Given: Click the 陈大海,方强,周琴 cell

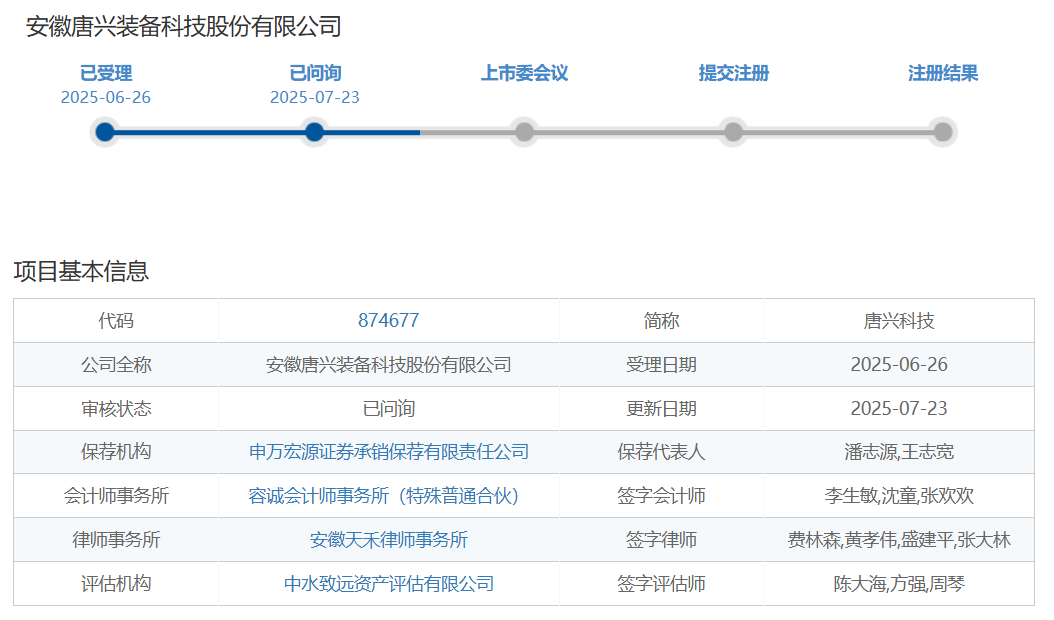Looking at the screenshot, I should (899, 583).
